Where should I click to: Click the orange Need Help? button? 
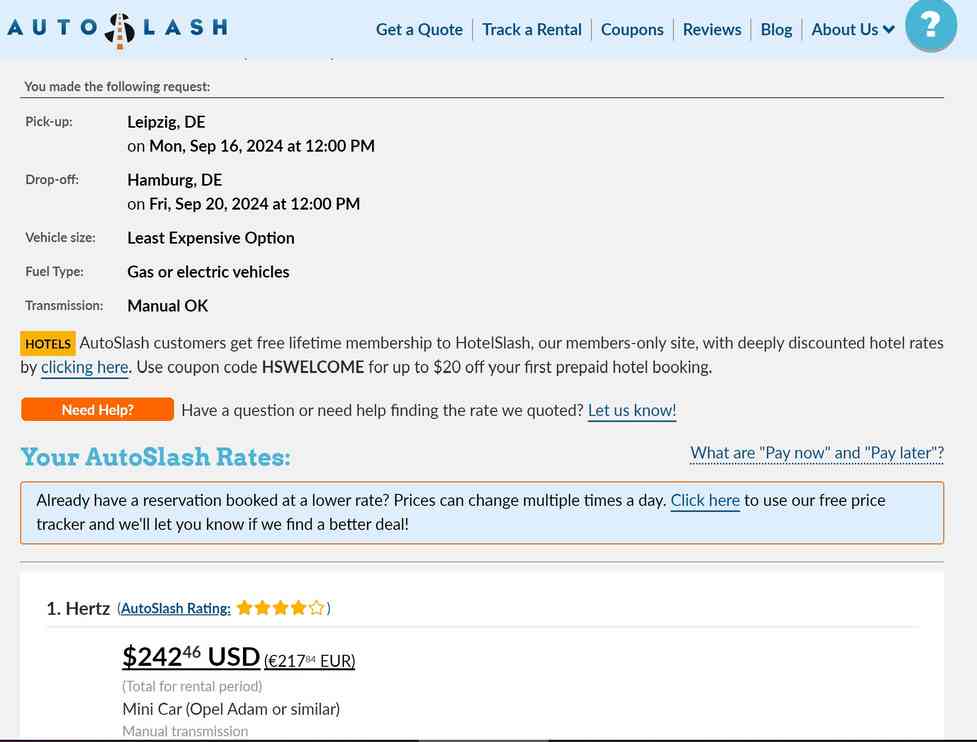tap(97, 409)
